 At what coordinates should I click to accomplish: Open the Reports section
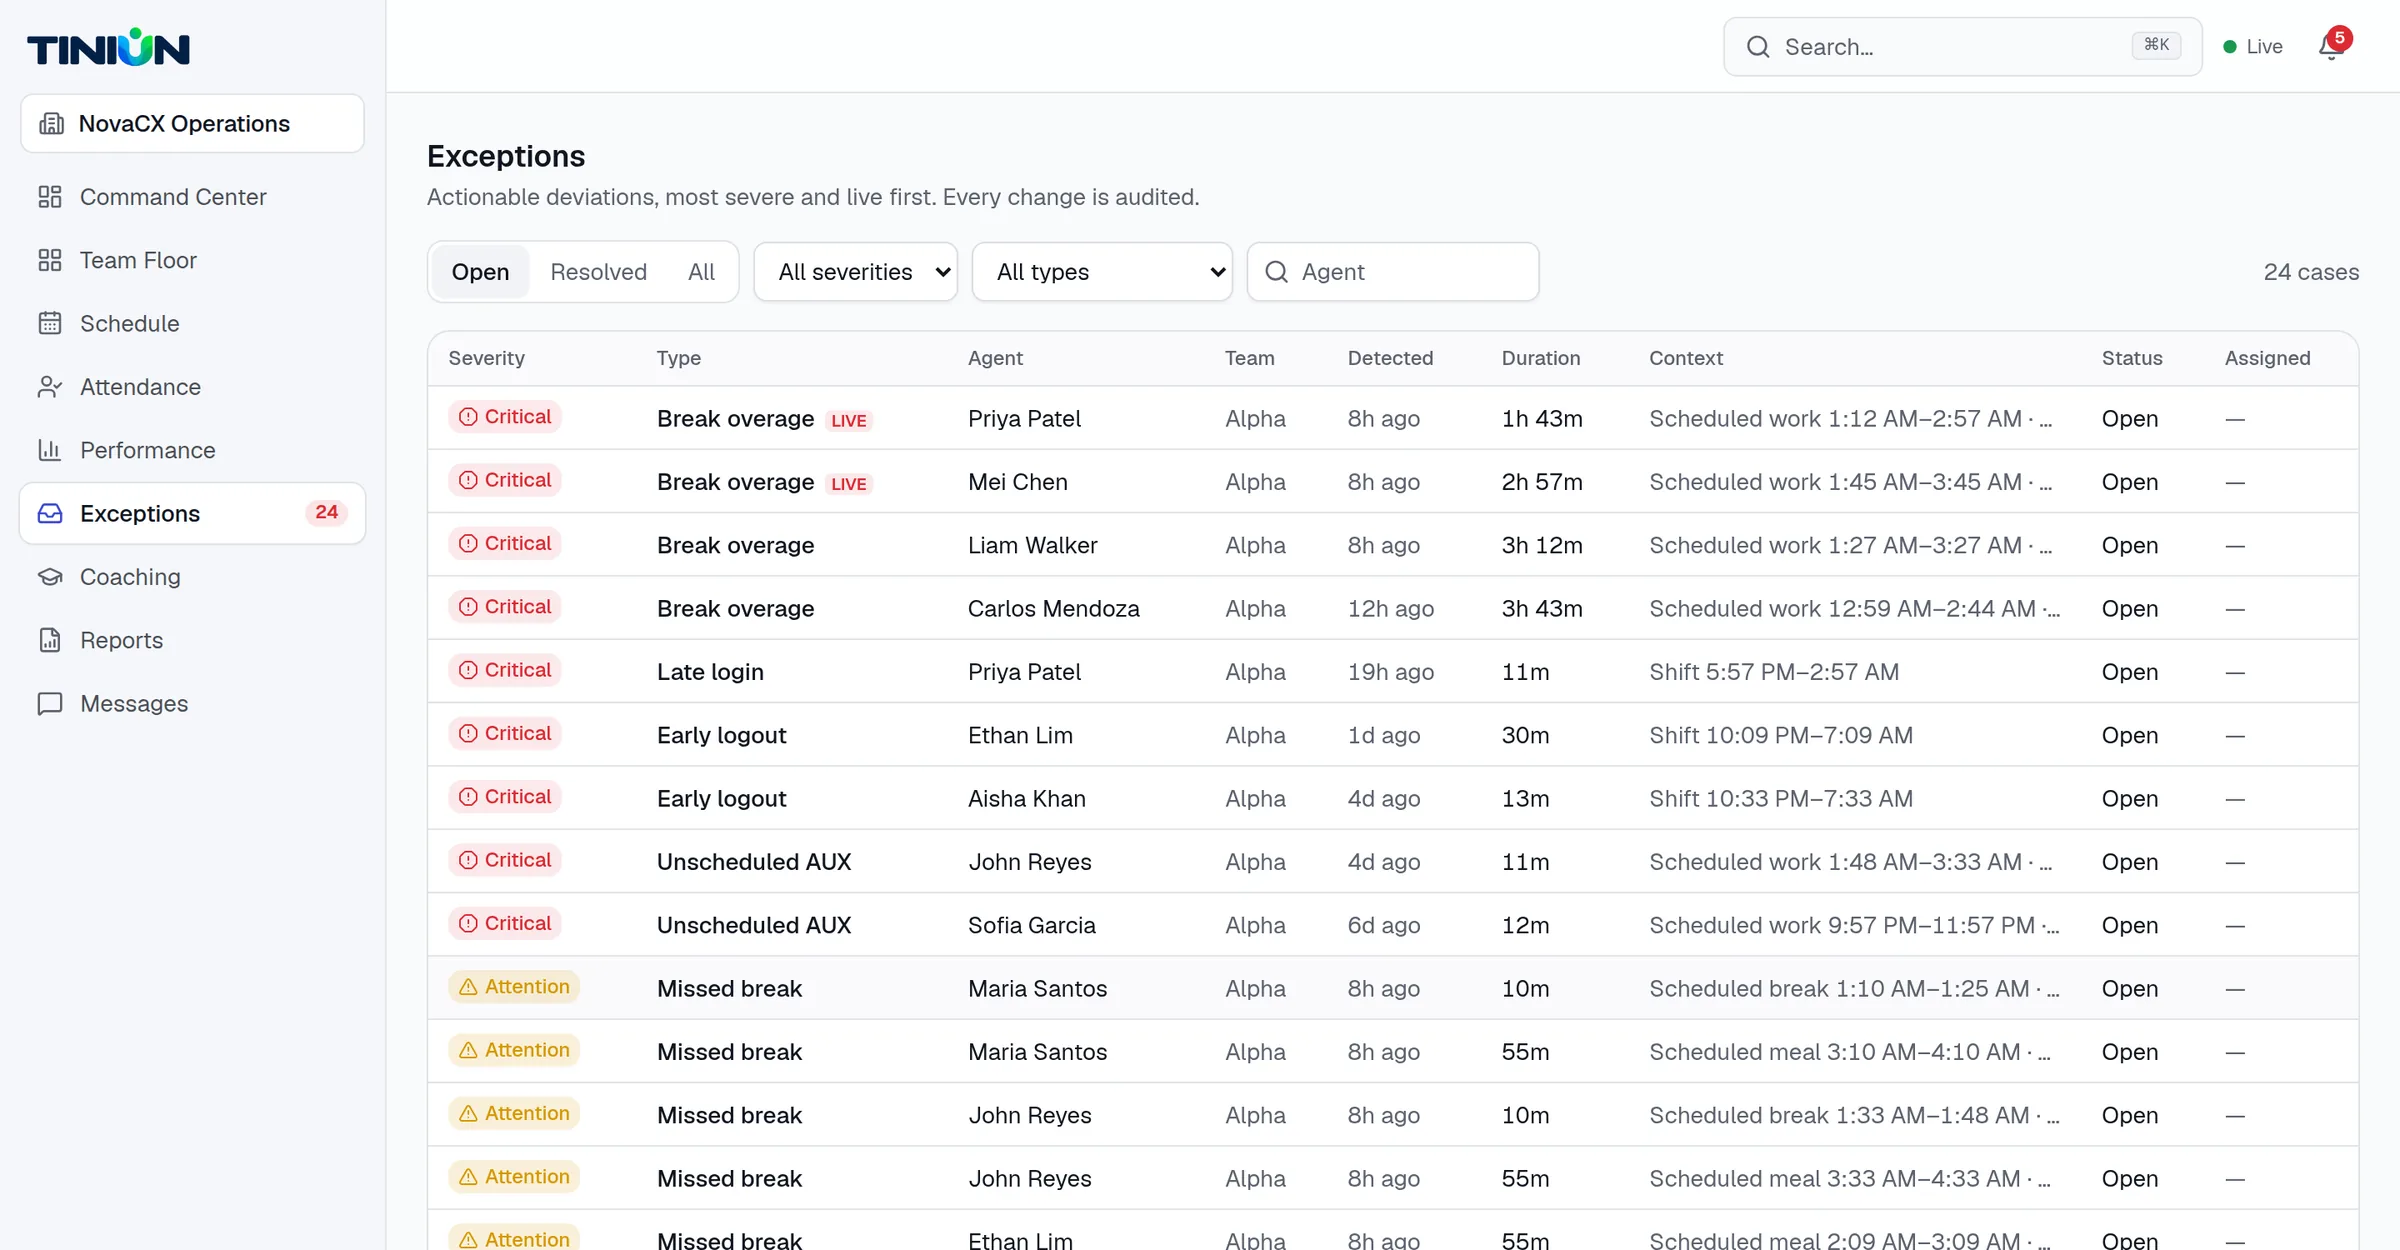[192, 640]
